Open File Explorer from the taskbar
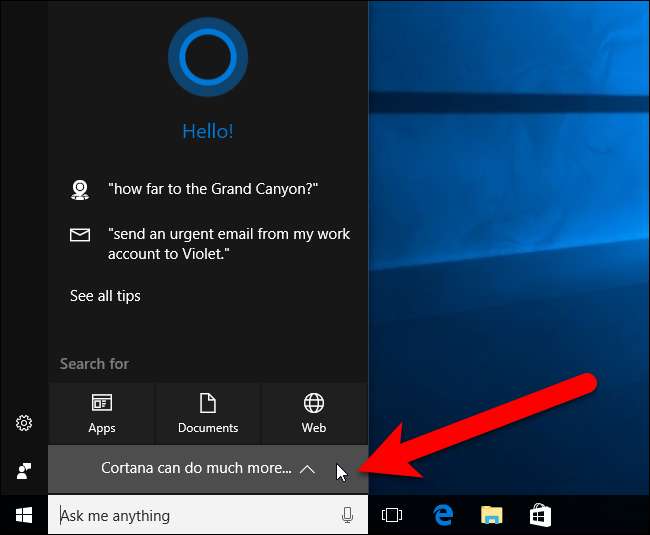Screen dimensions: 650x535 coord(491,515)
